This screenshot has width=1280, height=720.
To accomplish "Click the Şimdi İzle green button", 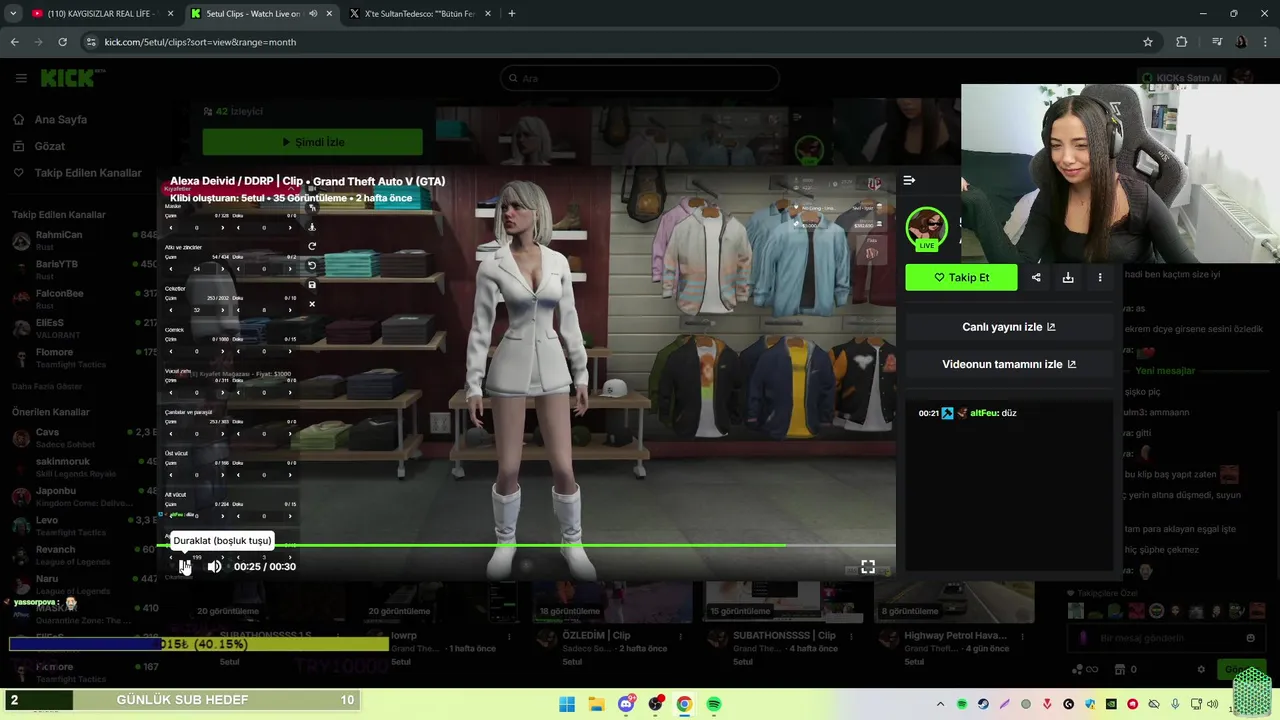I will click(x=312, y=142).
